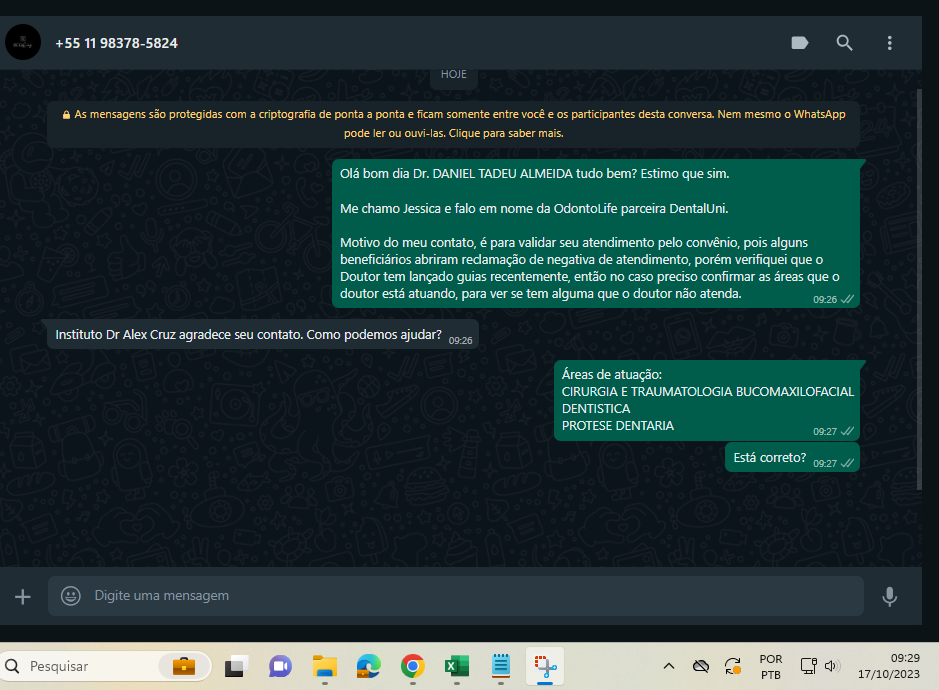
Task: Click the Windows taskbar Pesquisar search box
Action: (x=105, y=666)
